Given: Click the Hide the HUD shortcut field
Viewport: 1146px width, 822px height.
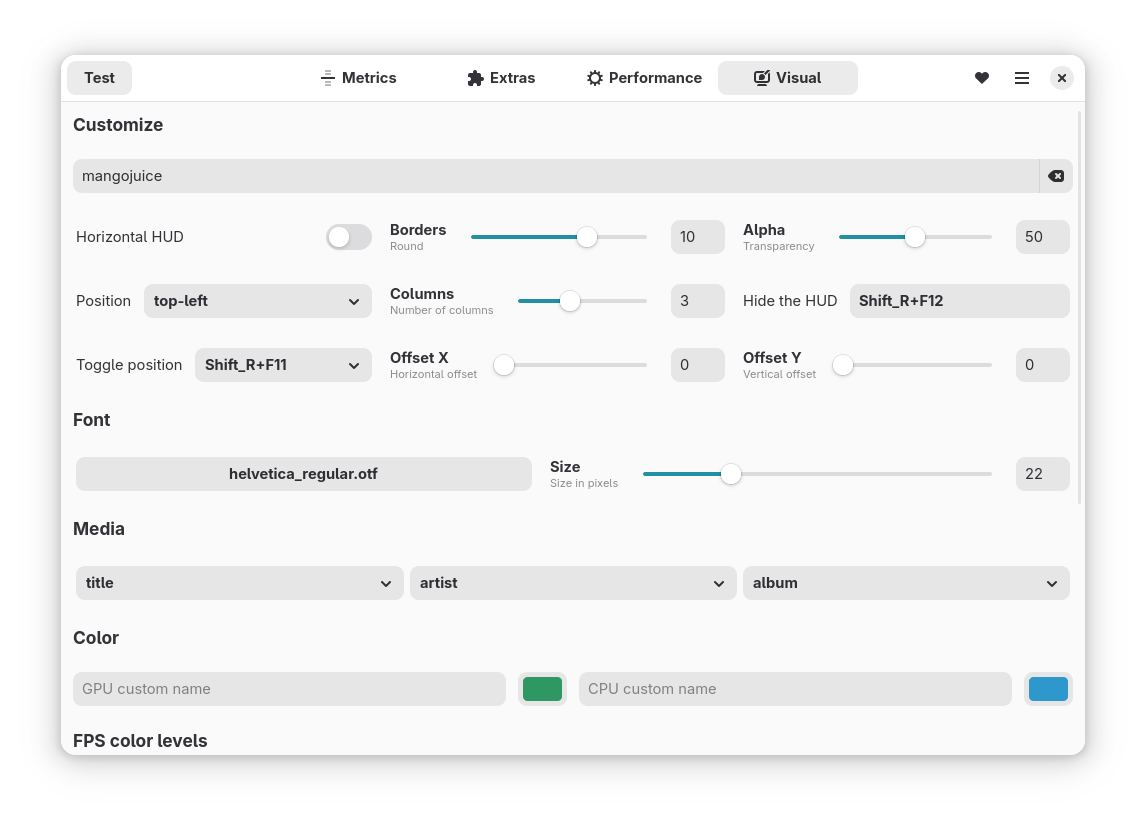Looking at the screenshot, I should click(960, 301).
